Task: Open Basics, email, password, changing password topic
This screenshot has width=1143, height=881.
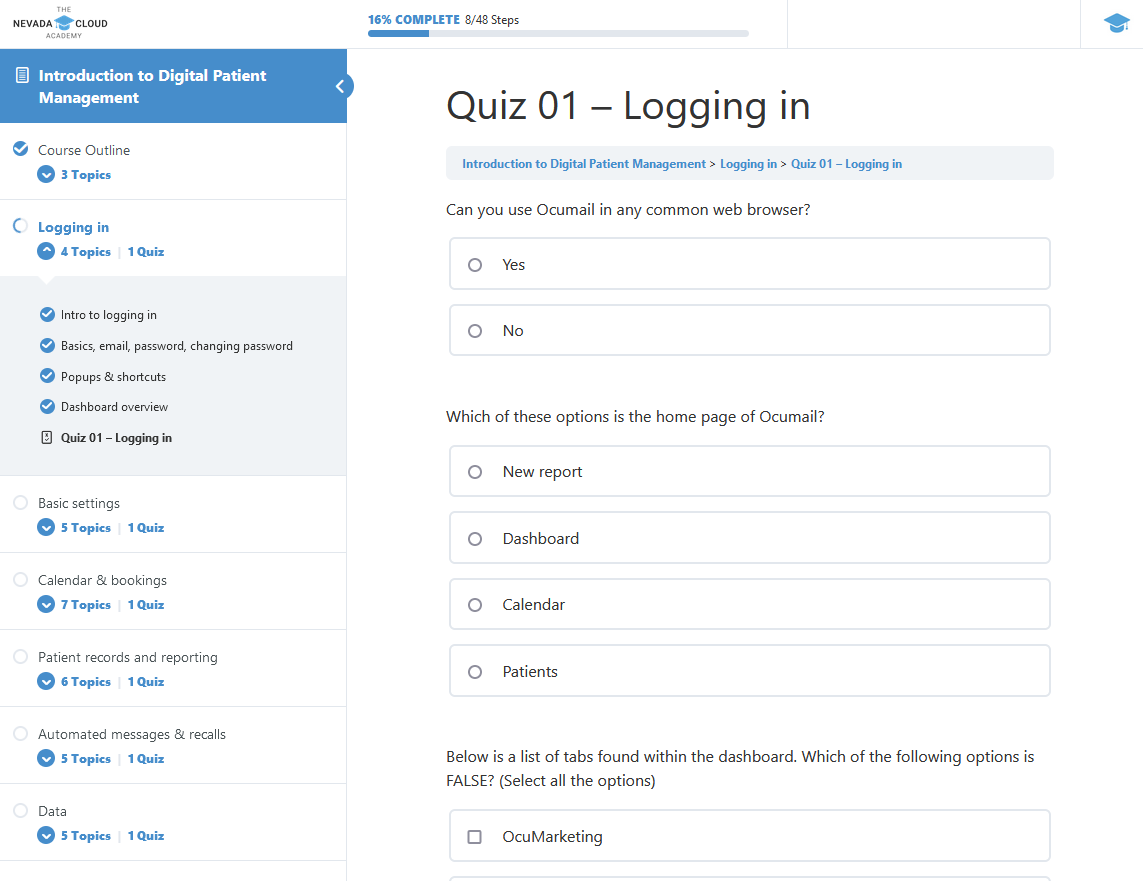Action: [x=176, y=345]
